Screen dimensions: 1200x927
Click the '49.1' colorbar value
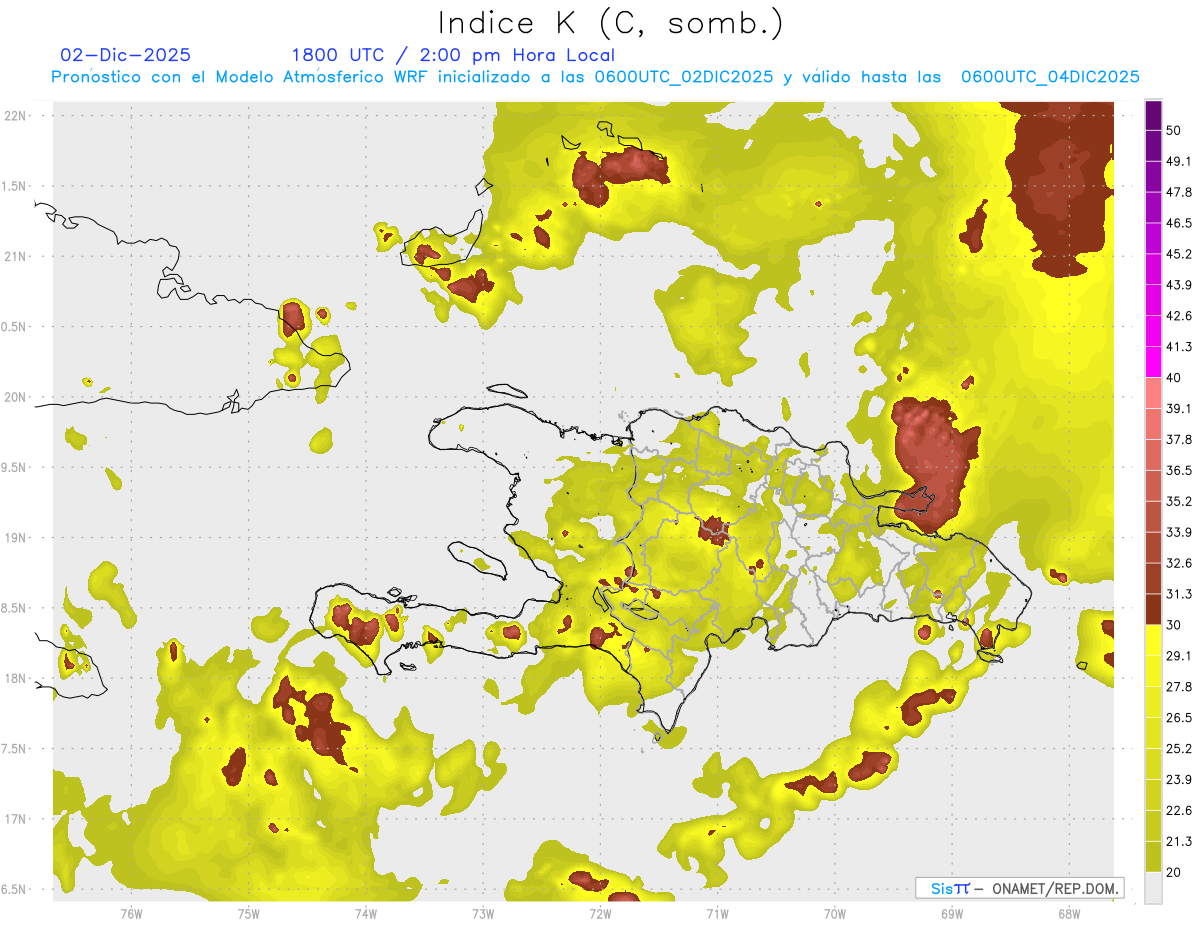tap(1180, 162)
